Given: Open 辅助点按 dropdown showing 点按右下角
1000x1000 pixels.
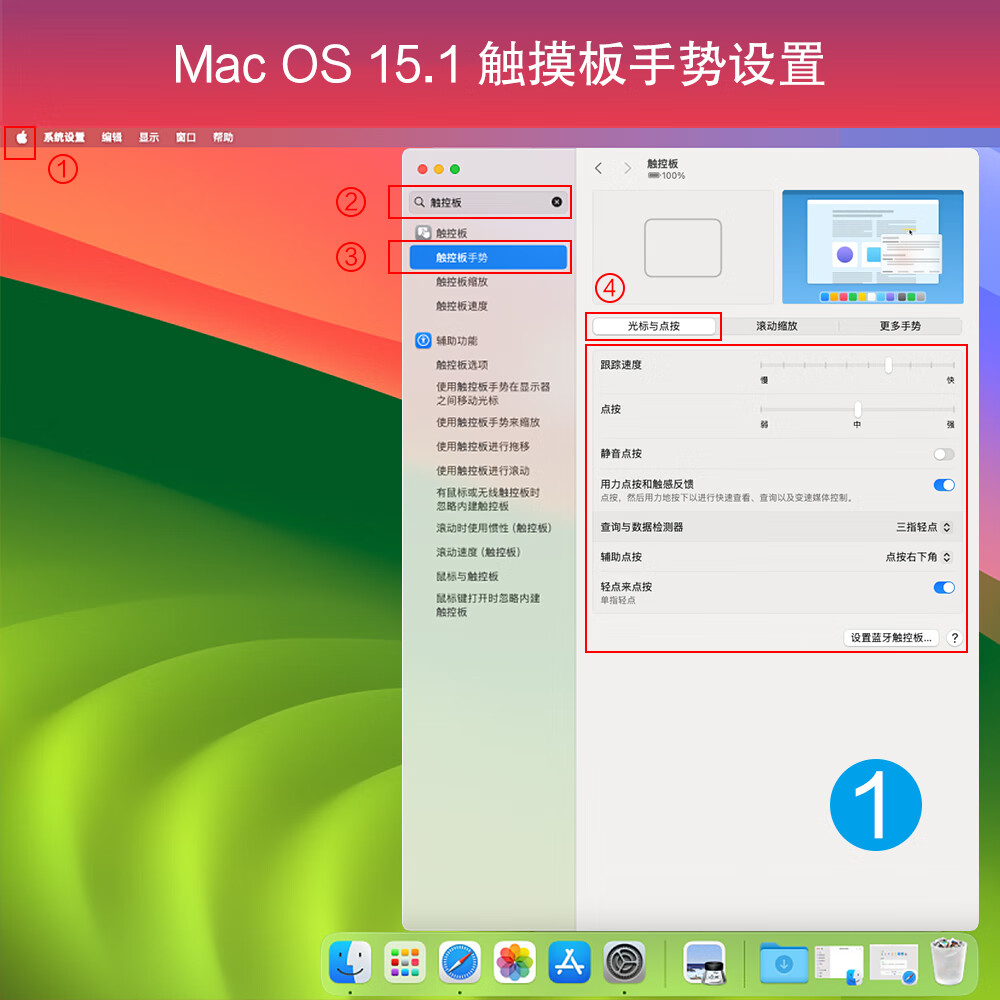Looking at the screenshot, I should 918,557.
